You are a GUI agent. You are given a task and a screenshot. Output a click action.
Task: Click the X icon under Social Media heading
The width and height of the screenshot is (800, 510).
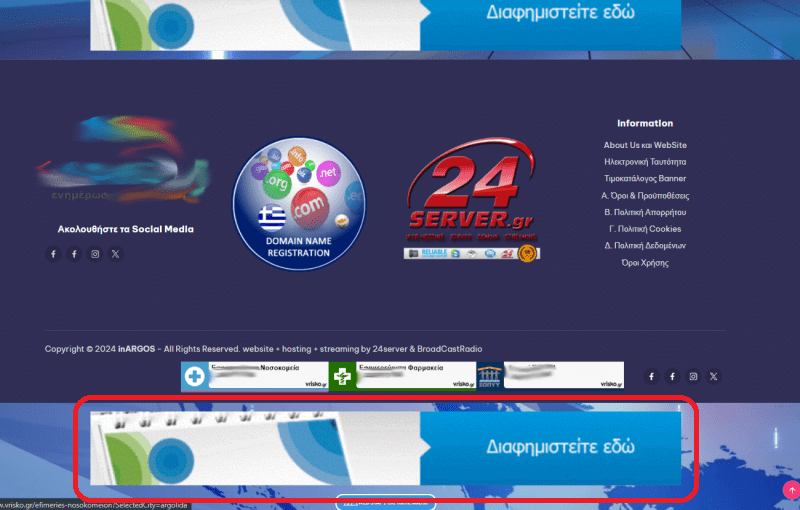[x=115, y=254]
